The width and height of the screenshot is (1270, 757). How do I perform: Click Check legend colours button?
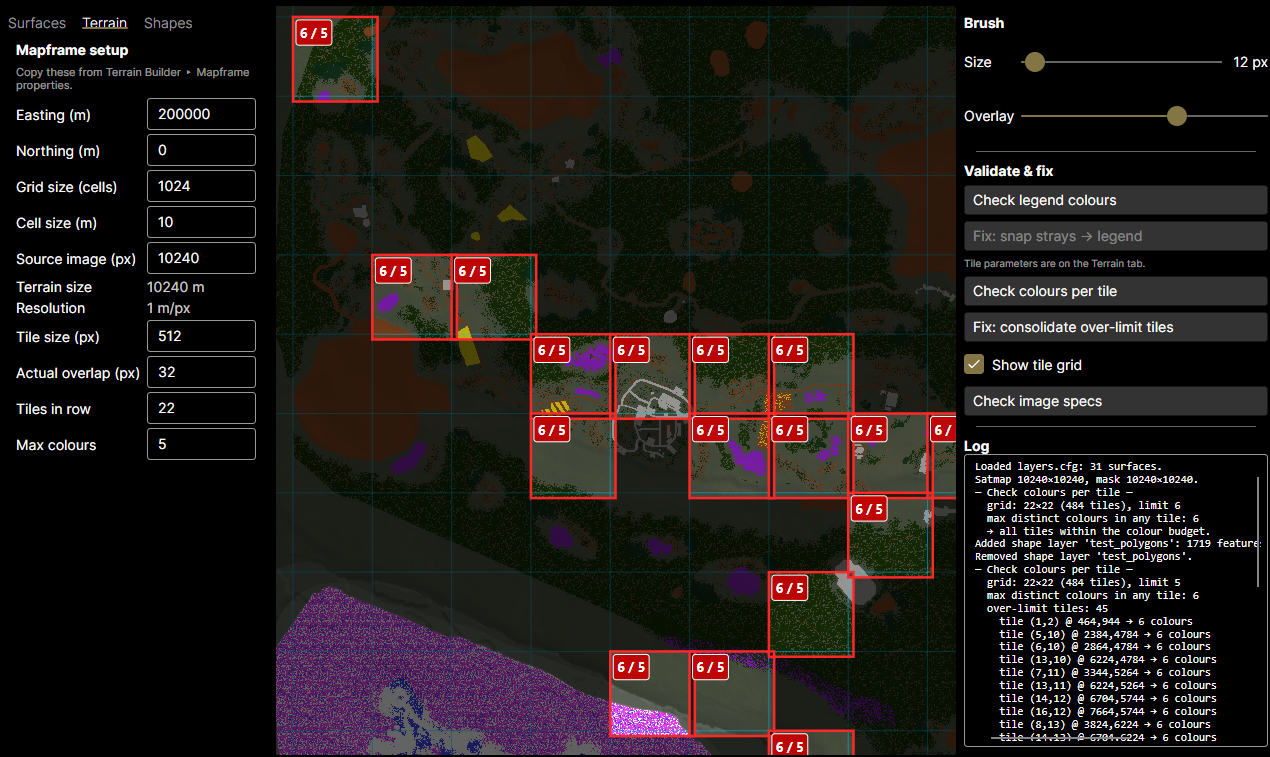coord(1116,200)
